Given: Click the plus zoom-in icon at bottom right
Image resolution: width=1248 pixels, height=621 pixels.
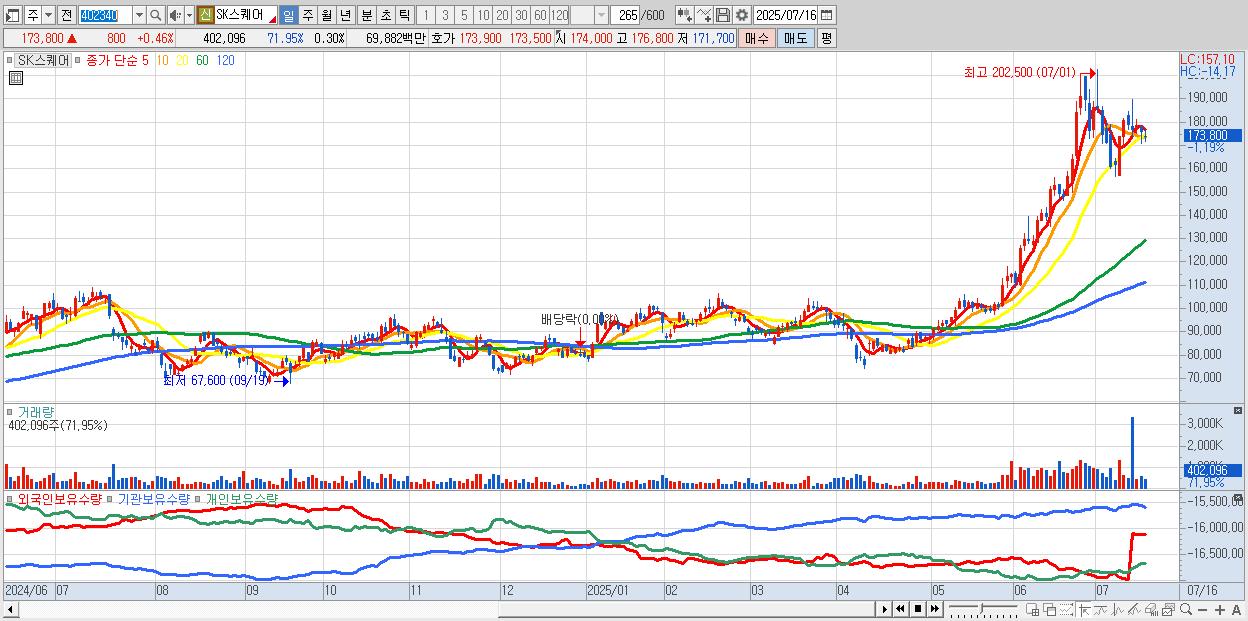Looking at the screenshot, I should [1219, 610].
